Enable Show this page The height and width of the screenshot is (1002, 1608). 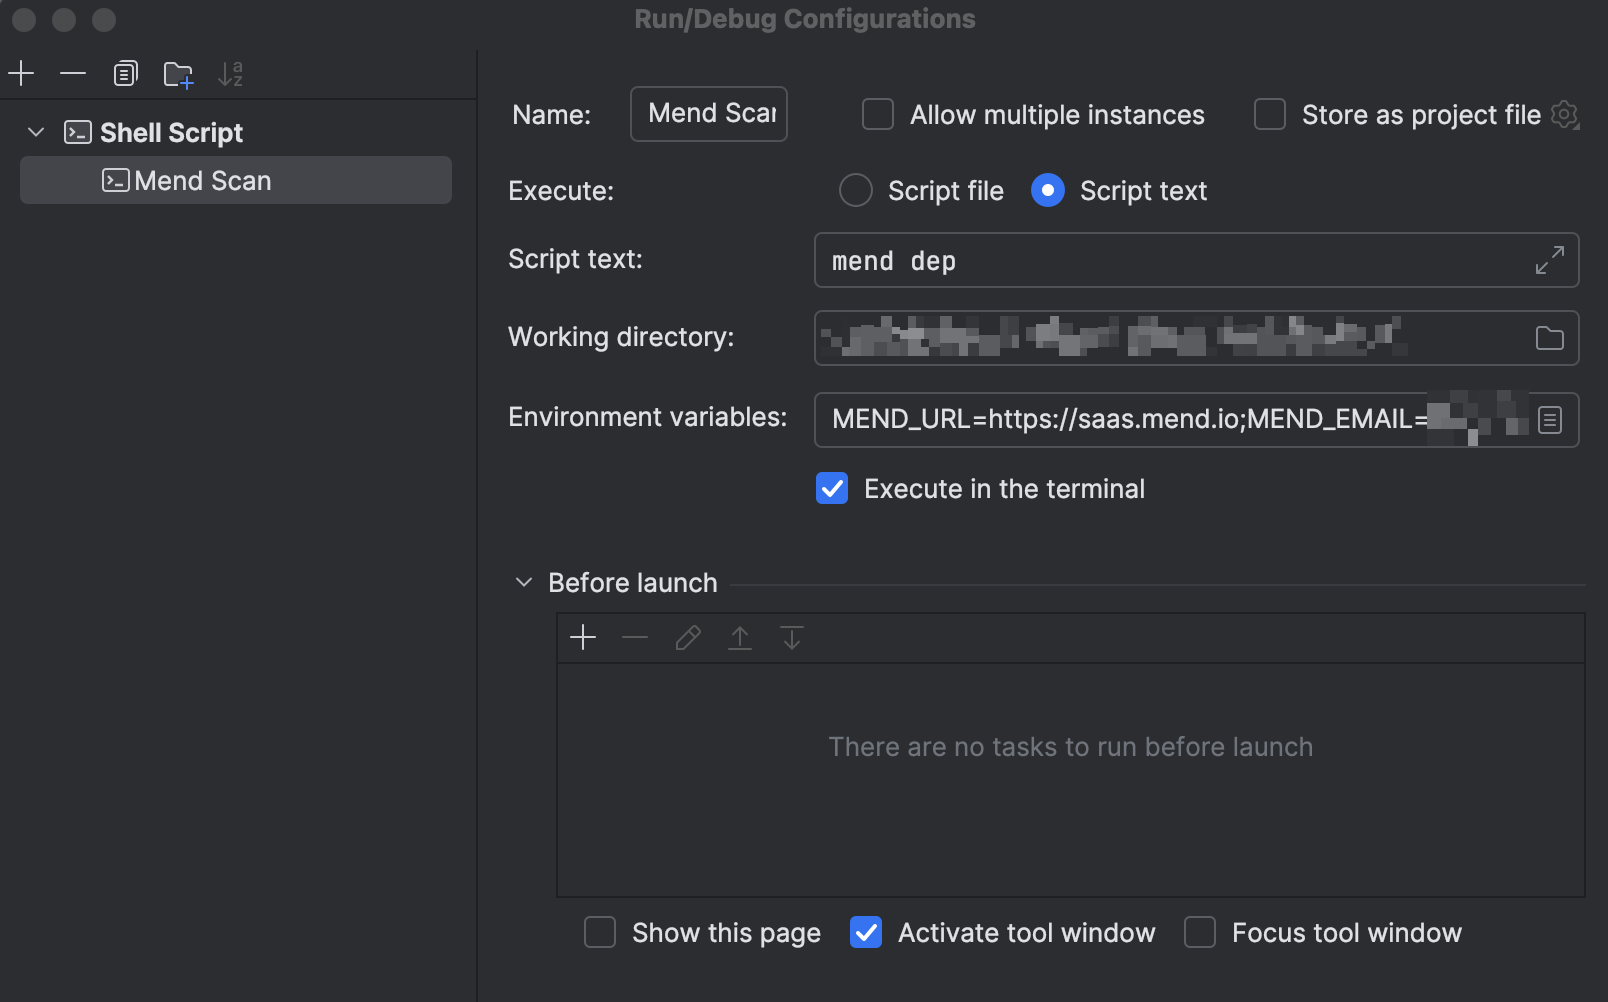600,932
